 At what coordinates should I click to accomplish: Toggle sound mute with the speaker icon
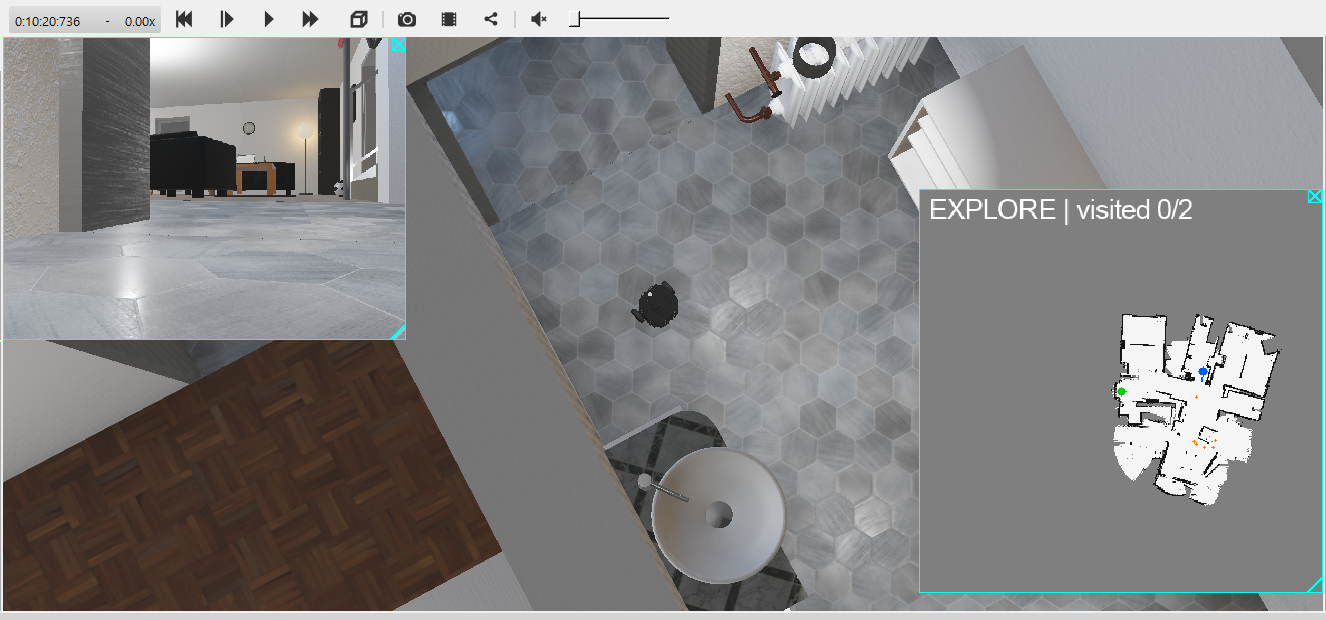click(x=538, y=19)
